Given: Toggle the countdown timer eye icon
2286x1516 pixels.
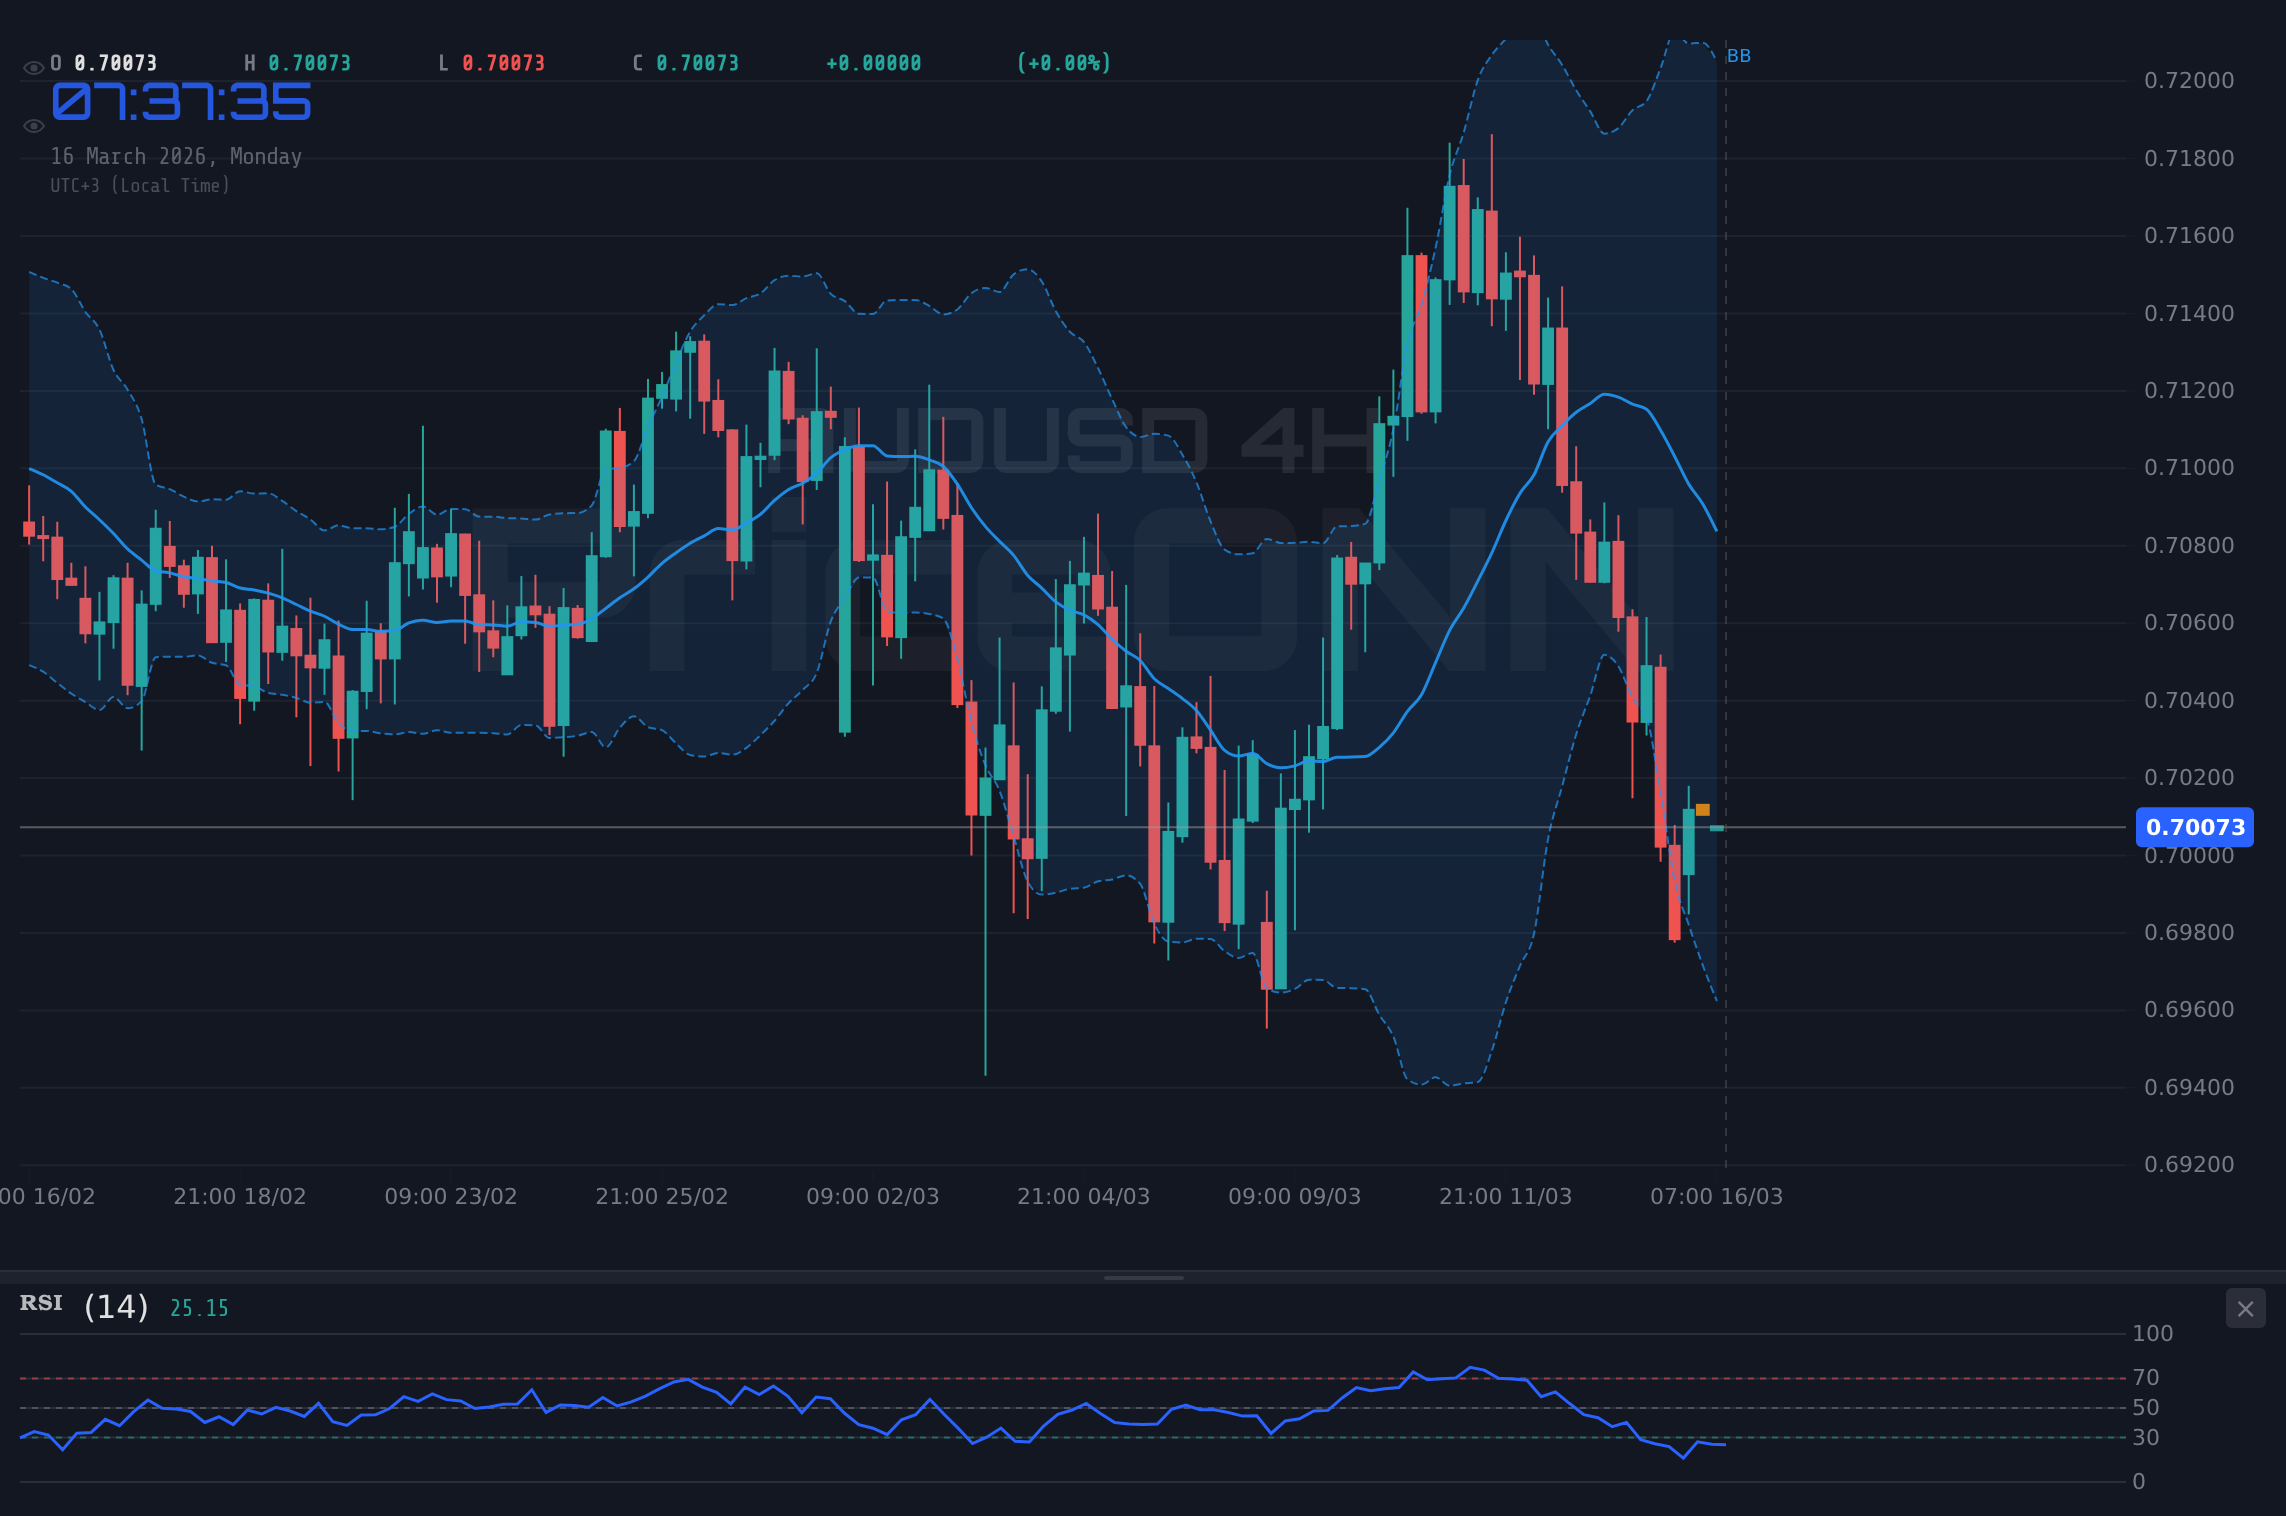Looking at the screenshot, I should click(33, 125).
